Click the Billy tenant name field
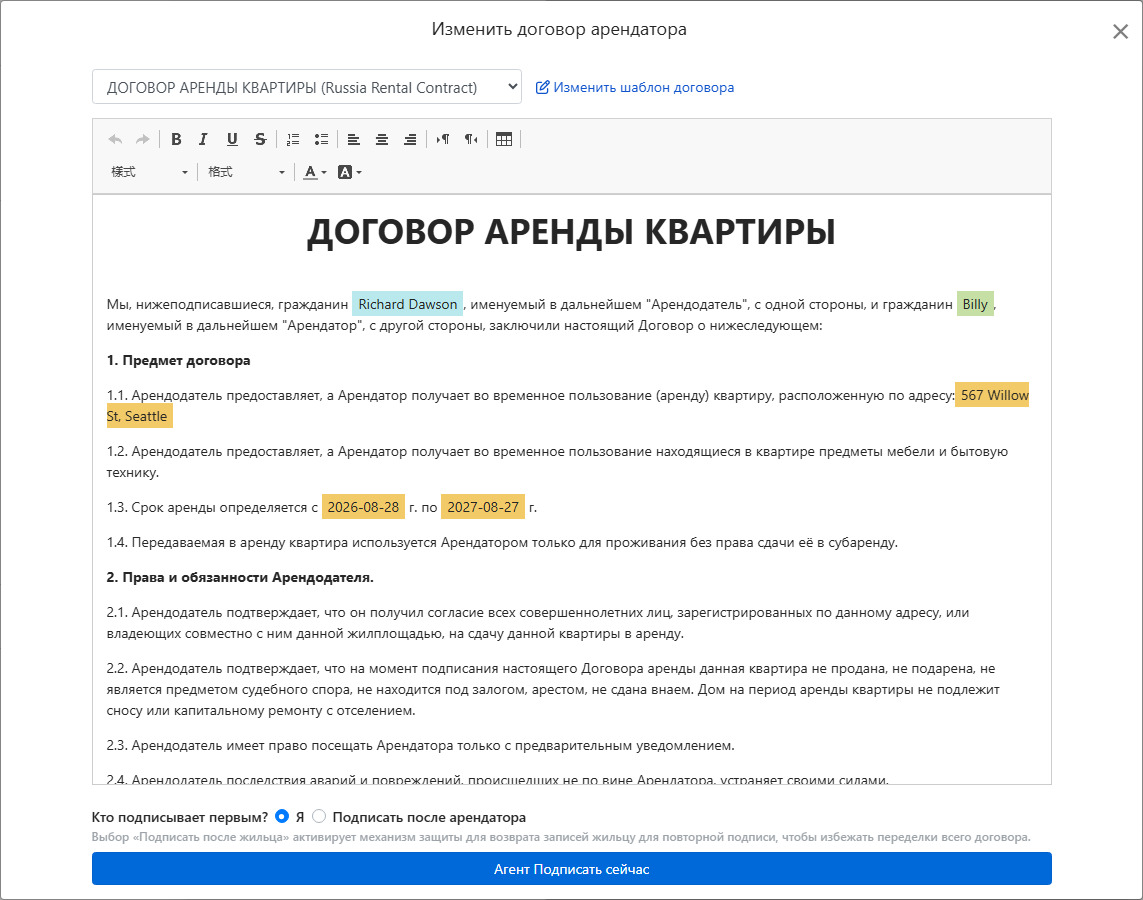This screenshot has width=1143, height=900. [975, 304]
